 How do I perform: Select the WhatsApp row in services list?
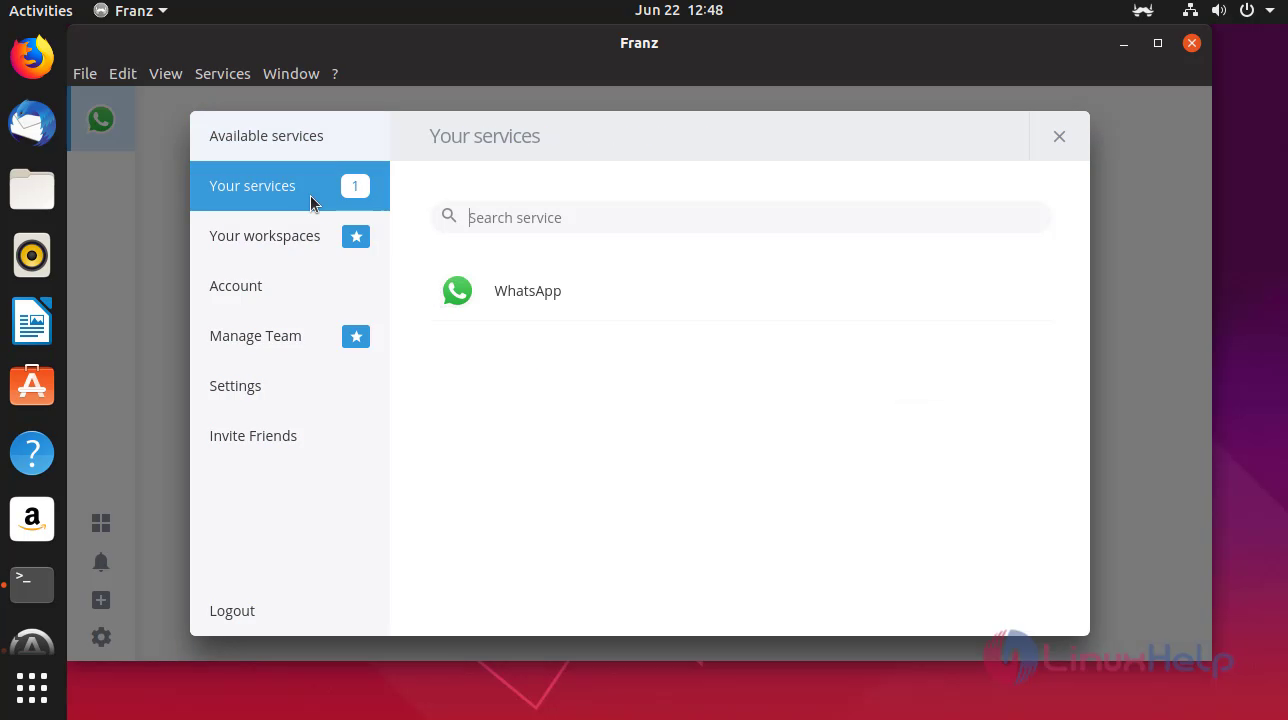point(742,291)
